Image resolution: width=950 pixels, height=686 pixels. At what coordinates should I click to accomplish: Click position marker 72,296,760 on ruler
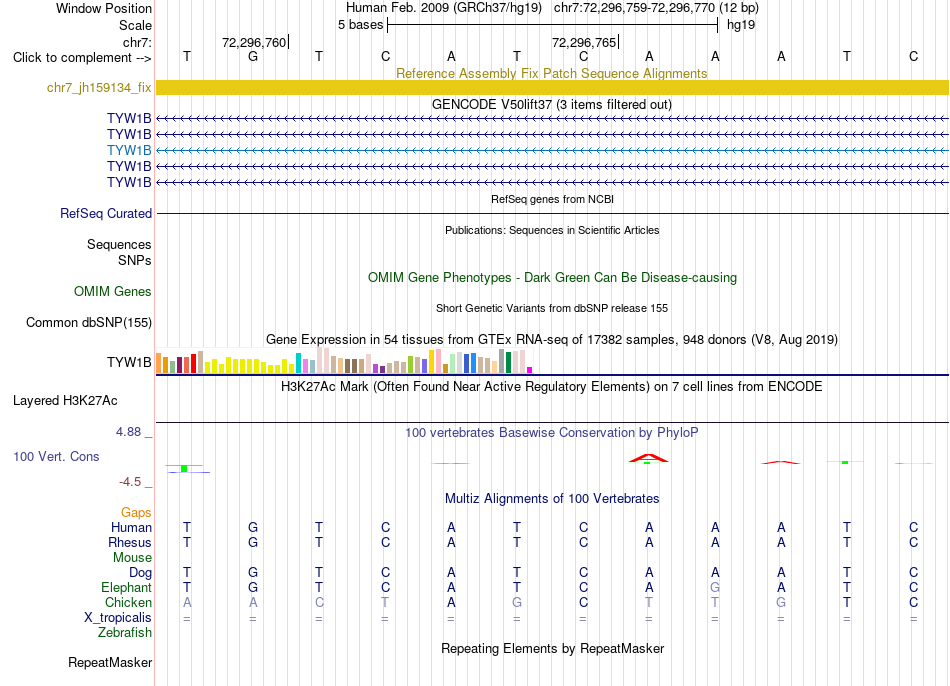[255, 42]
